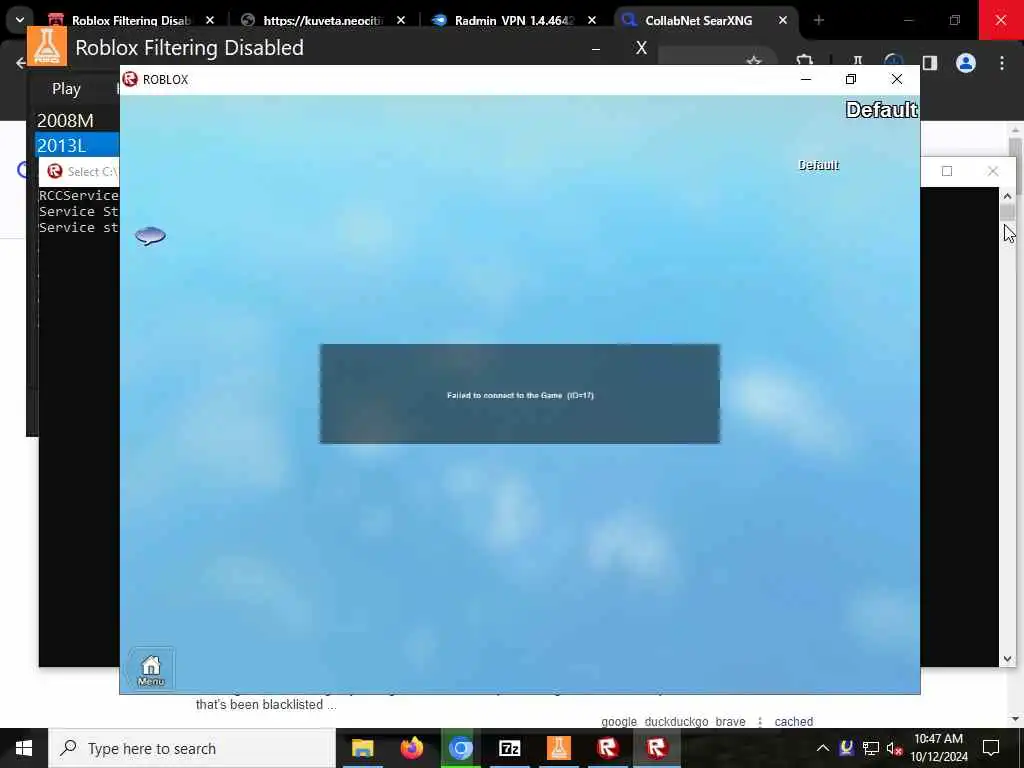The image size is (1024, 768).
Task: Switch to the Radmin VPN browser tab
Action: [x=513, y=20]
